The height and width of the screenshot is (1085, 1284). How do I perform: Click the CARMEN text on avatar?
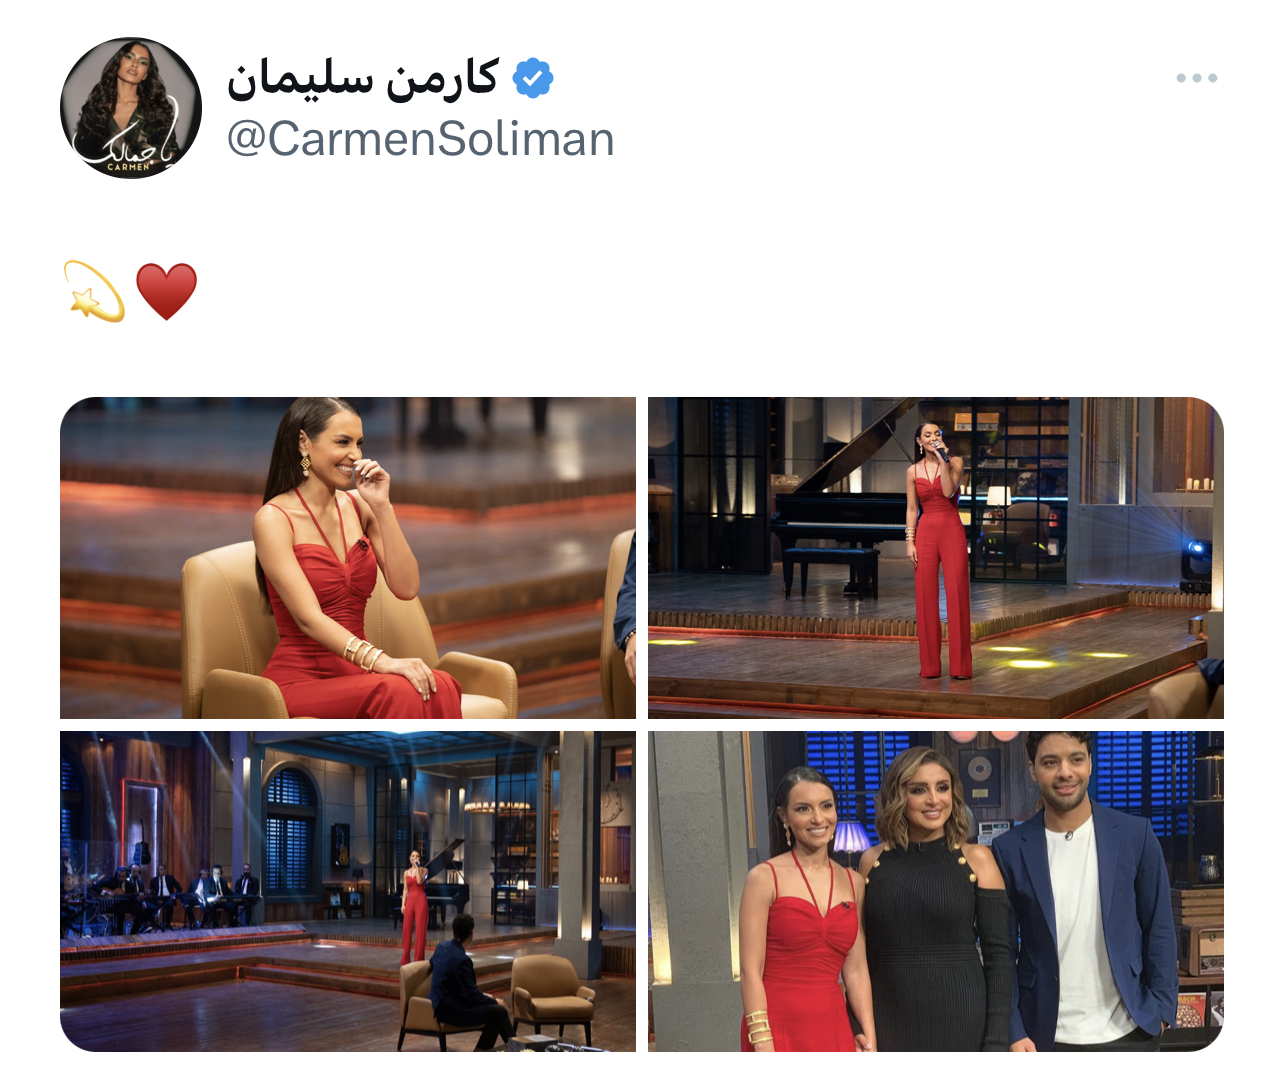pyautogui.click(x=128, y=168)
